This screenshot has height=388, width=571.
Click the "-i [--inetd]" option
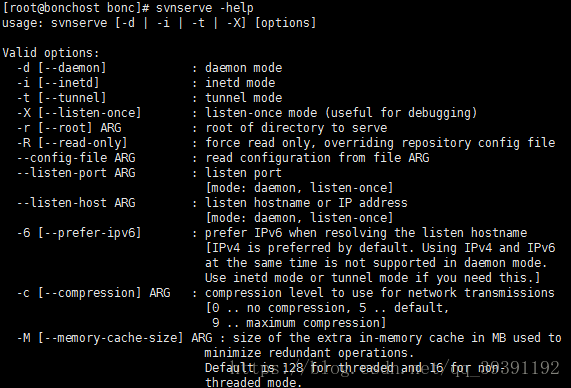(x=58, y=83)
